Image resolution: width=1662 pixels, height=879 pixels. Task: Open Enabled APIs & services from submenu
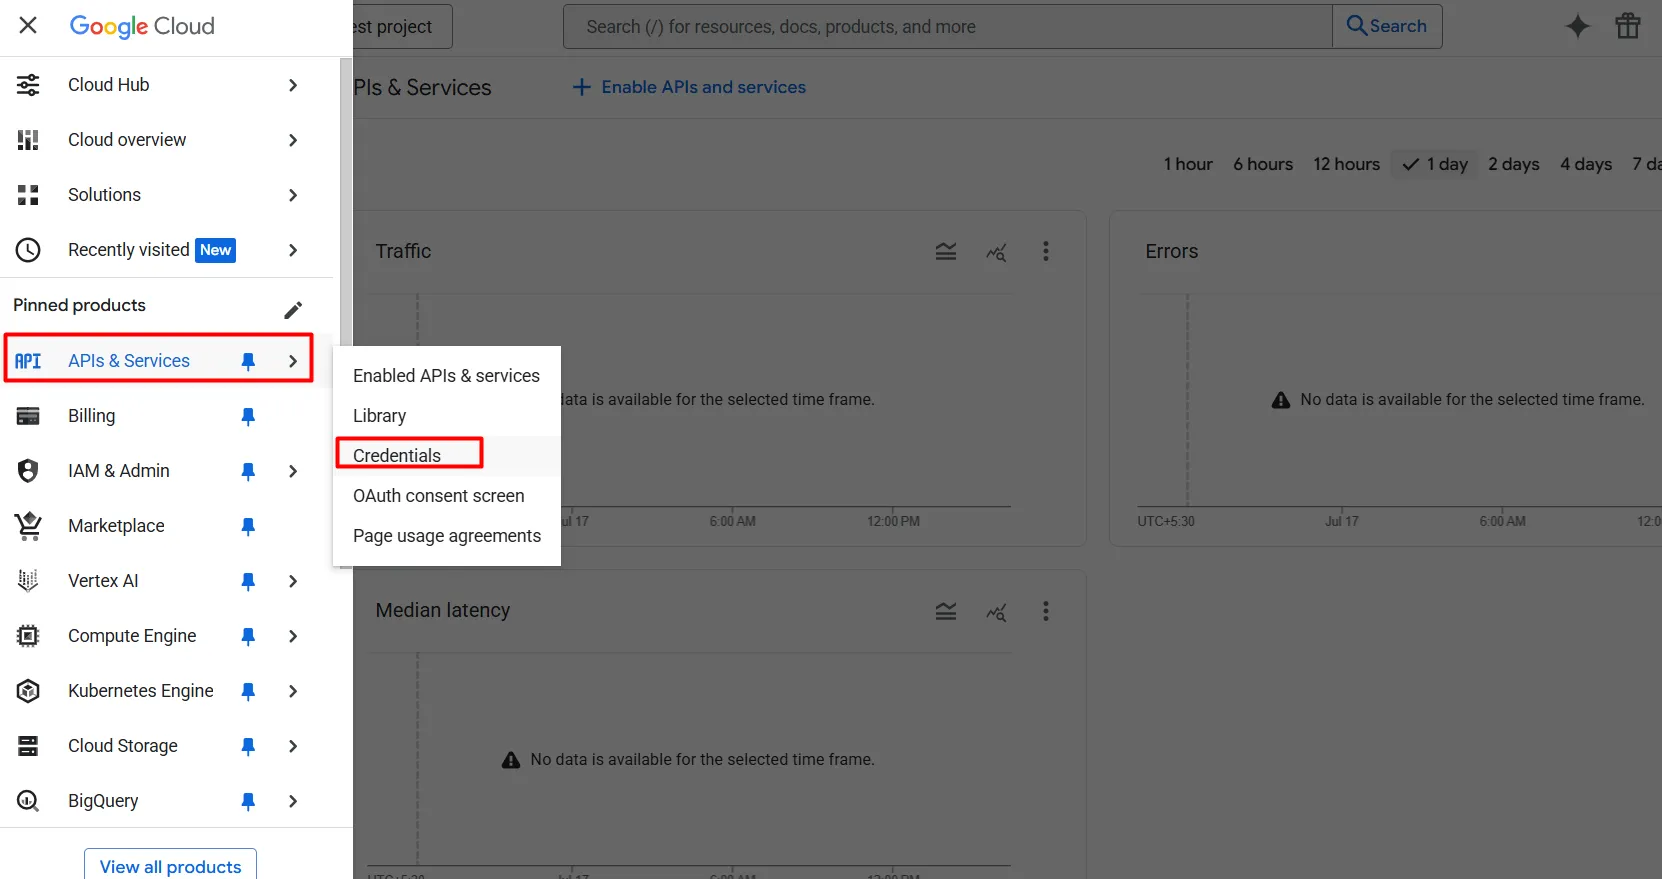coord(446,376)
